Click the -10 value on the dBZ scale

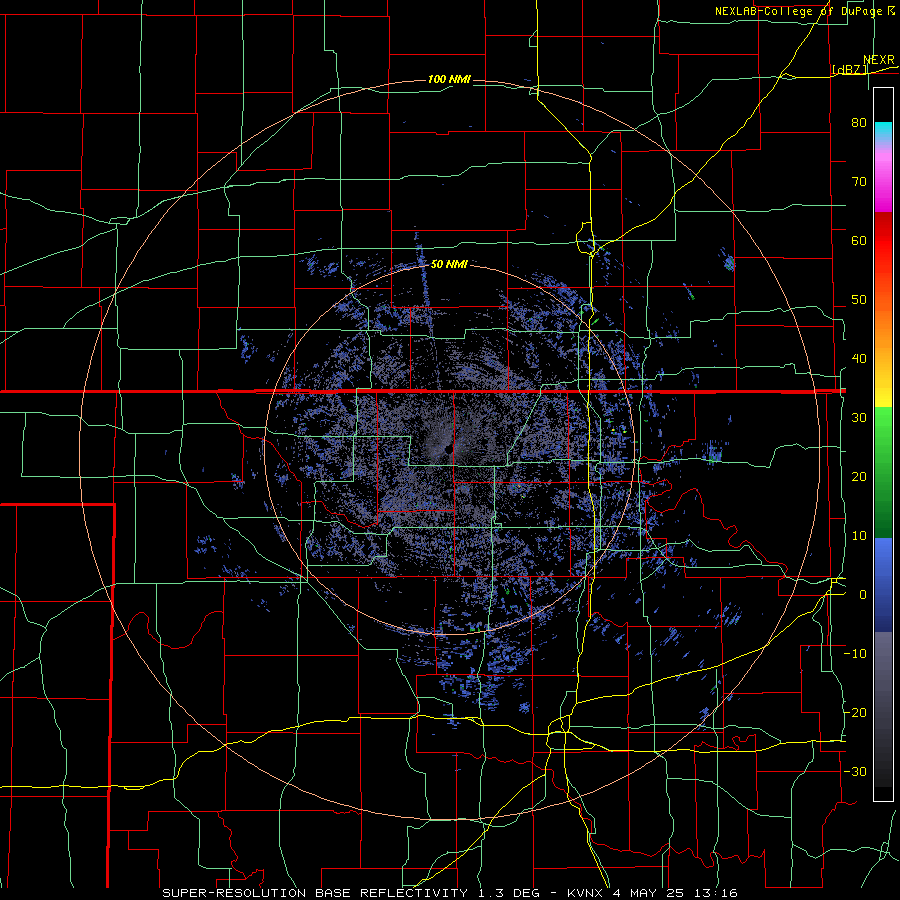(x=855, y=654)
